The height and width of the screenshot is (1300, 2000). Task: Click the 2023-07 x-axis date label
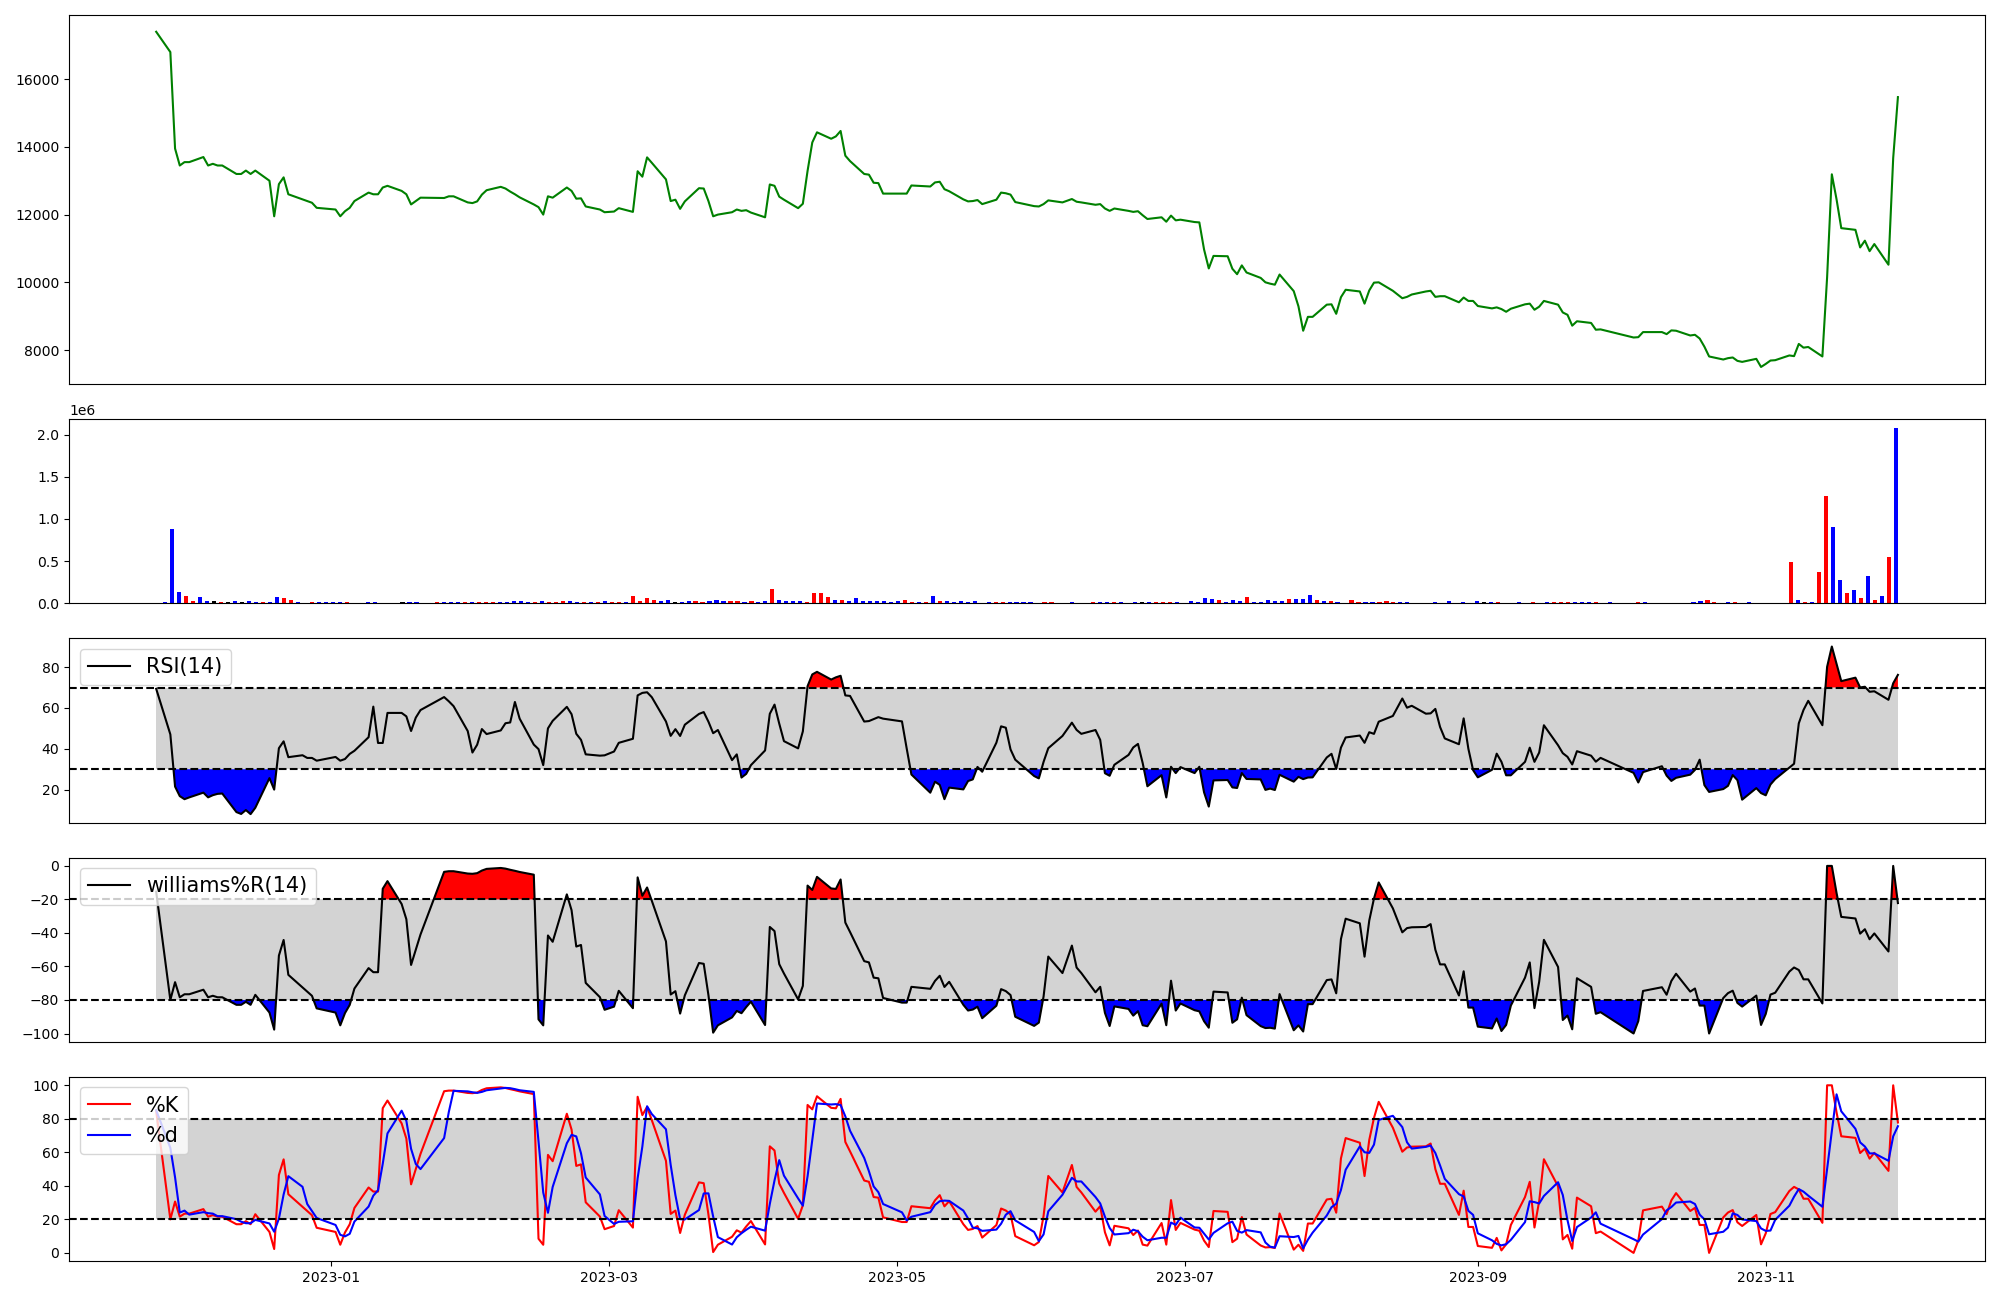point(1185,1277)
